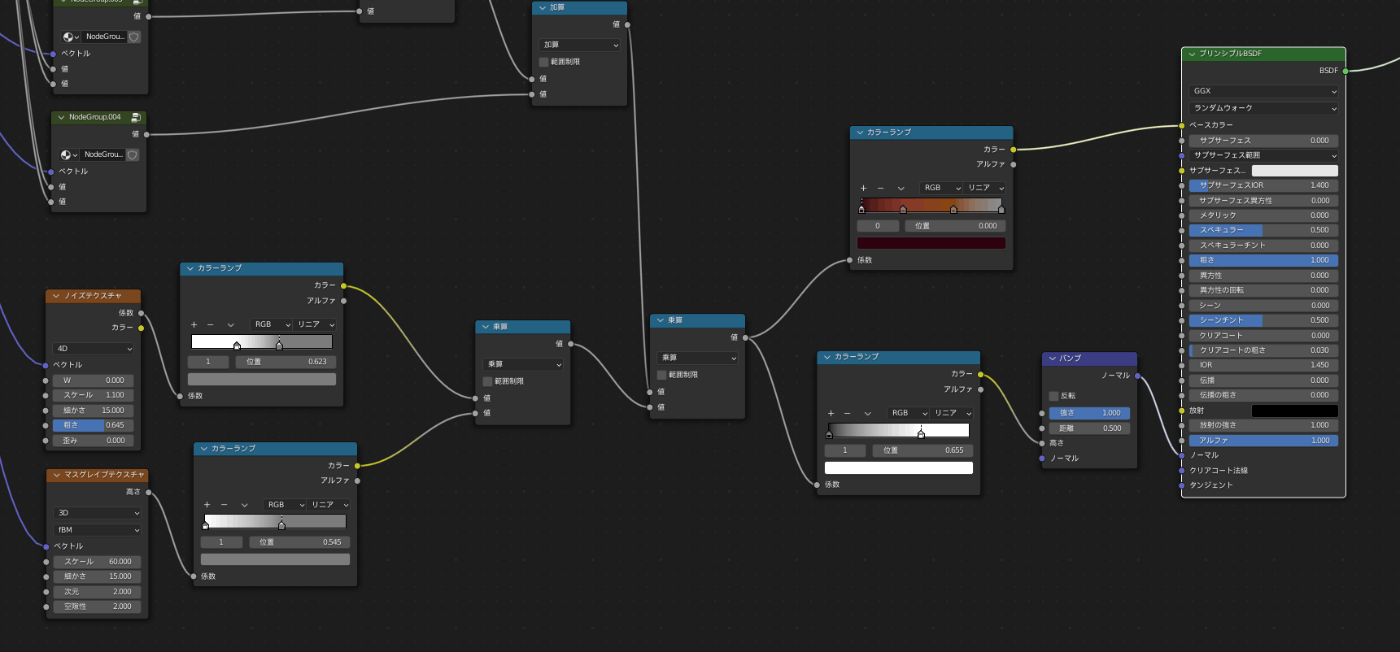Click the 値 output socket of NodeGroup.004
Screen dimensions: 1400x652
point(146,133)
